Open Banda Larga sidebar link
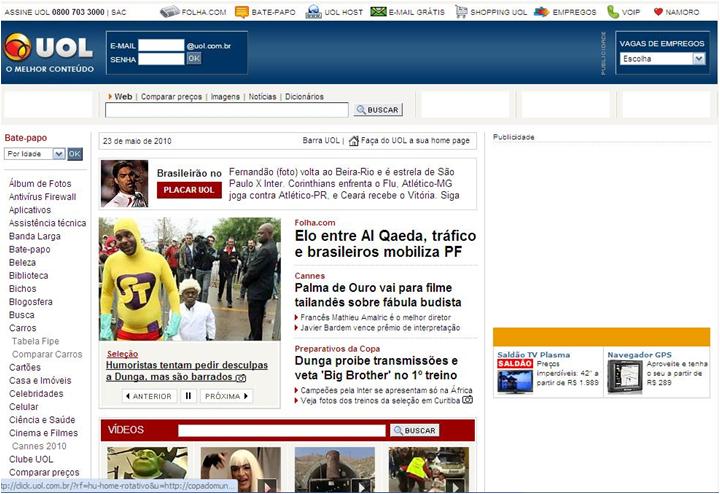The height and width of the screenshot is (494, 720). (x=34, y=236)
